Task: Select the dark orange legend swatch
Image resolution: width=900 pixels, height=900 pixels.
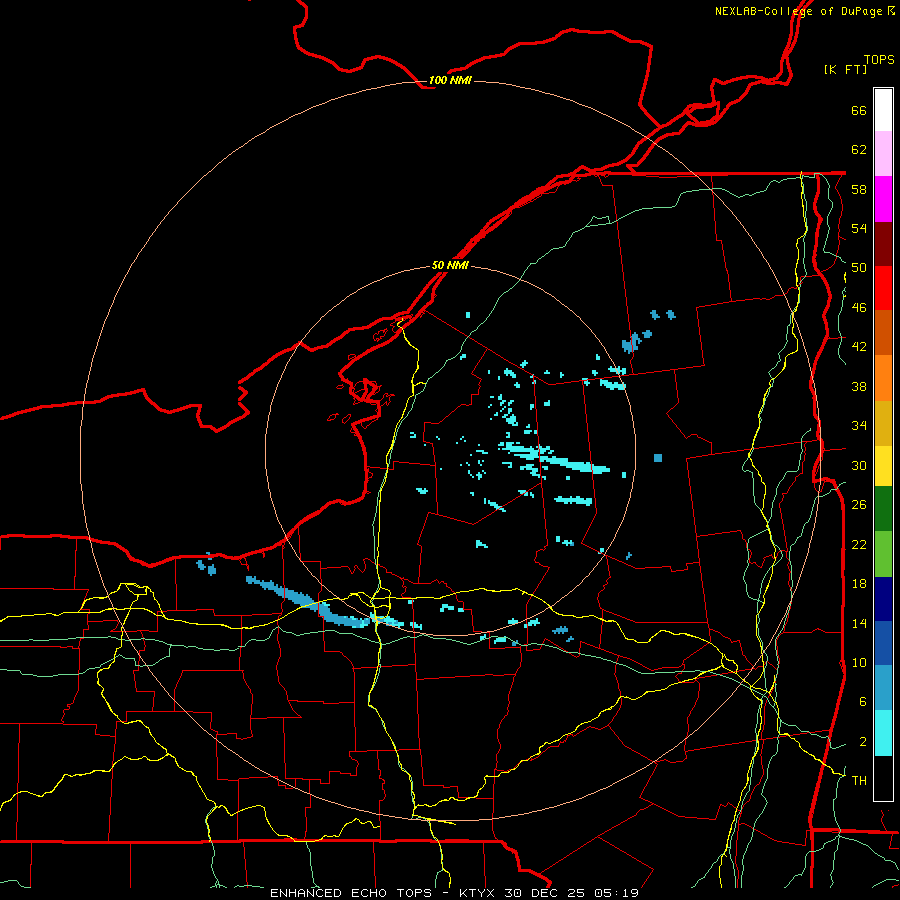Action: coord(883,332)
